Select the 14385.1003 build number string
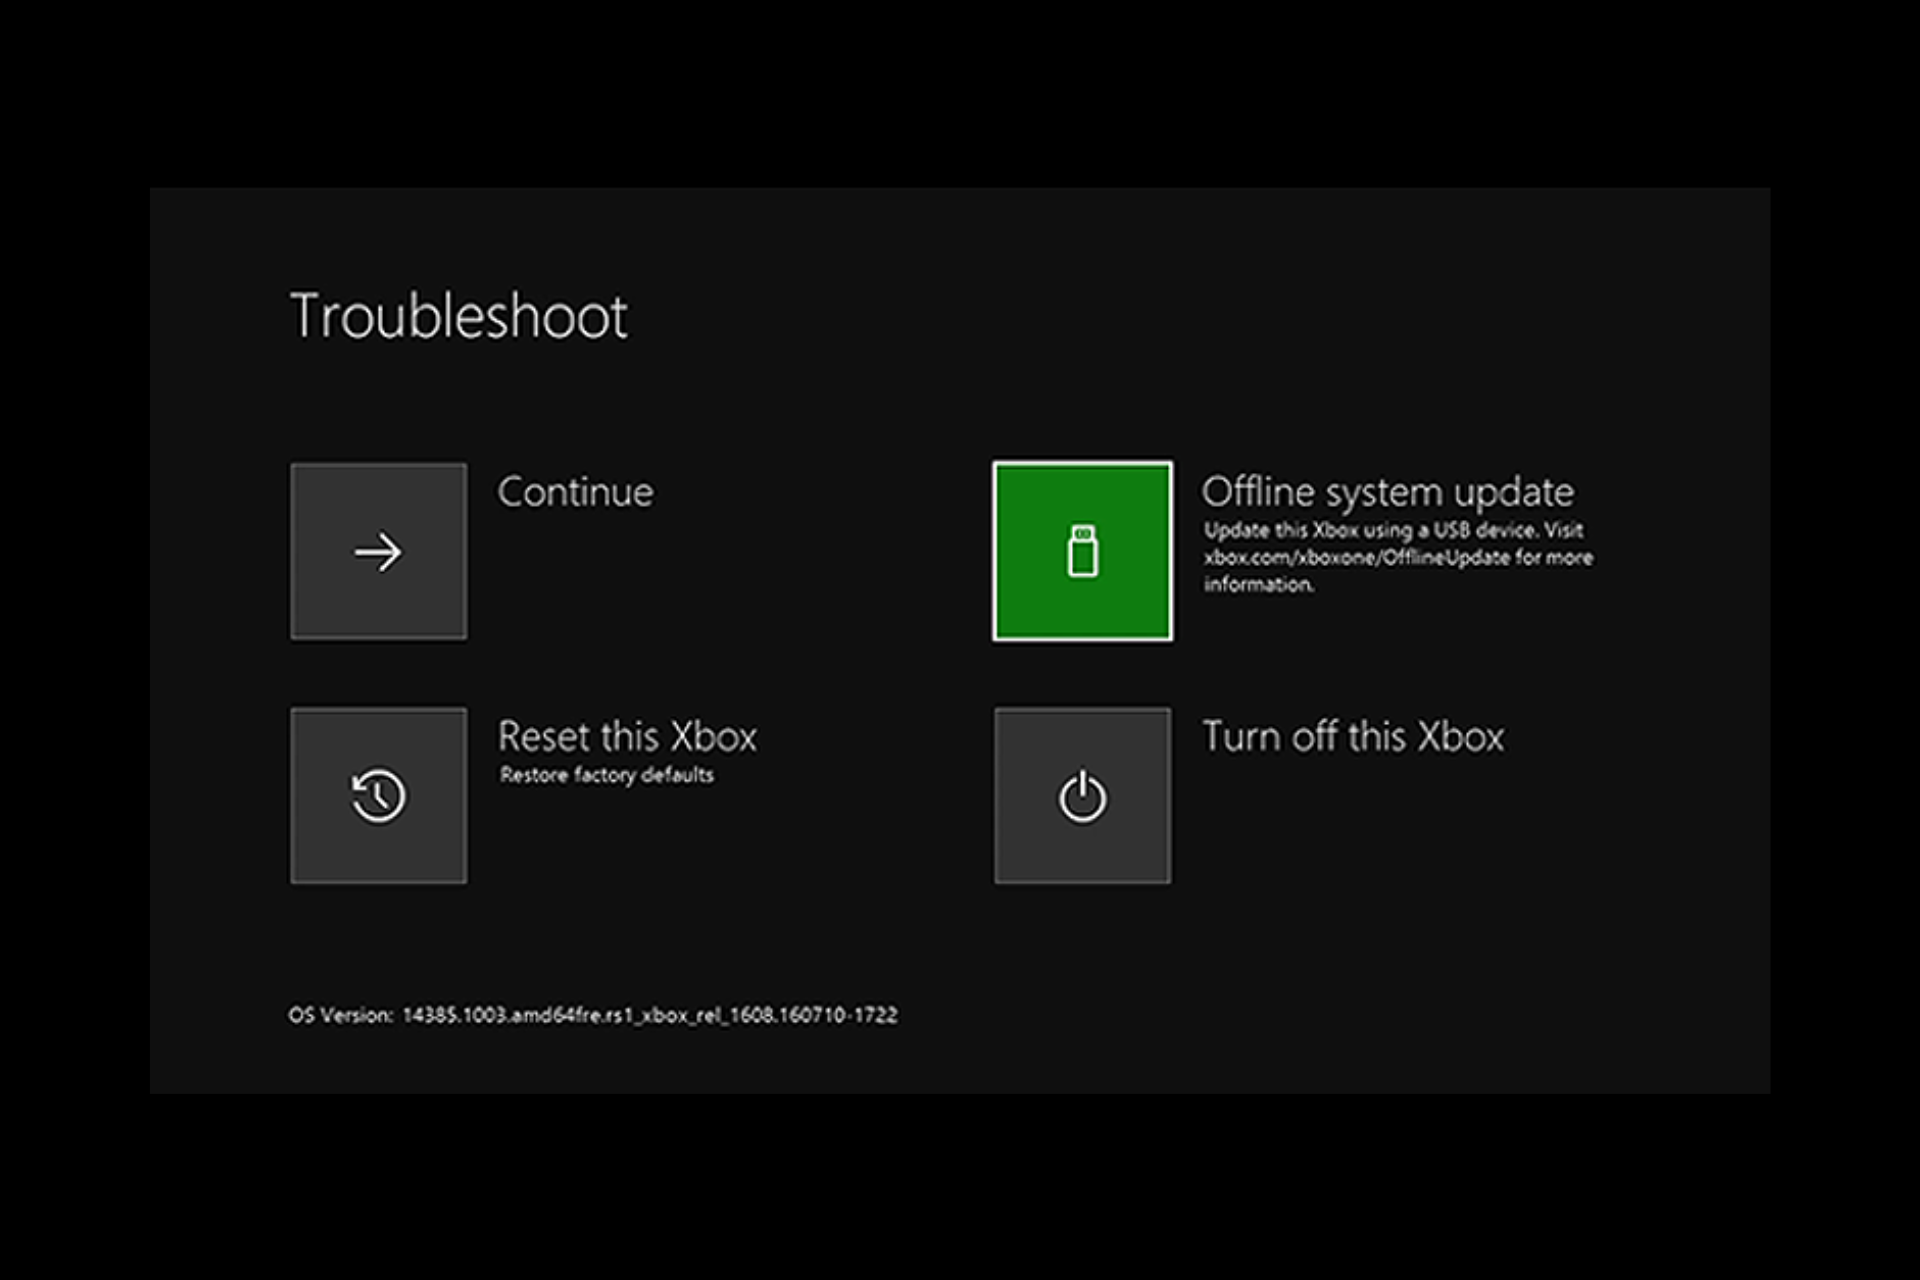The image size is (1920, 1280). pos(455,1015)
